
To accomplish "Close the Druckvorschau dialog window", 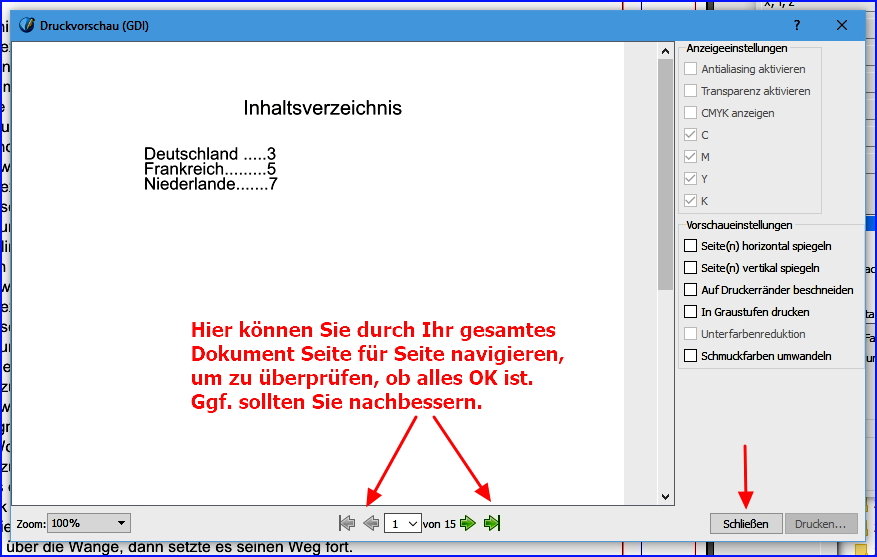I will tap(842, 25).
